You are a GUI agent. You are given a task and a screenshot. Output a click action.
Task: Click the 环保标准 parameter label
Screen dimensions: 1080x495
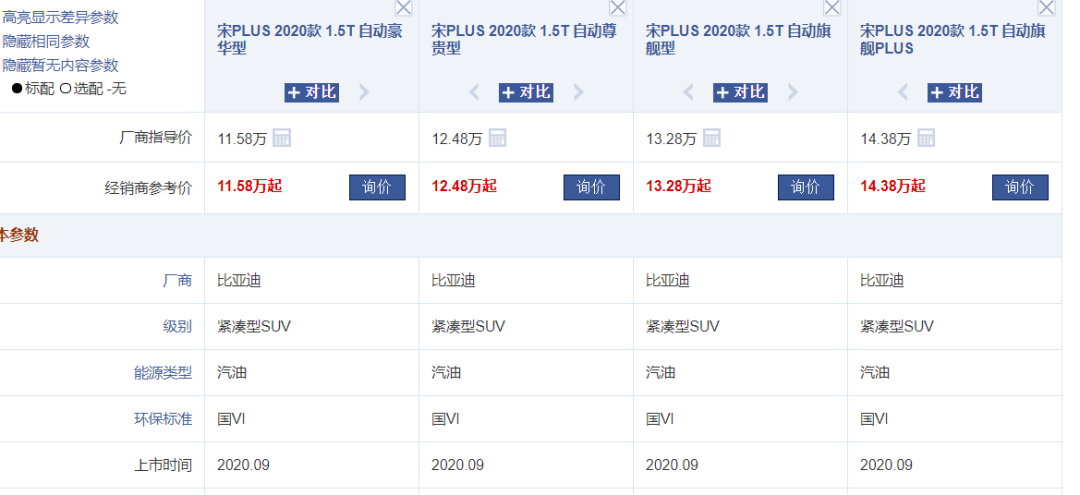pyautogui.click(x=163, y=419)
